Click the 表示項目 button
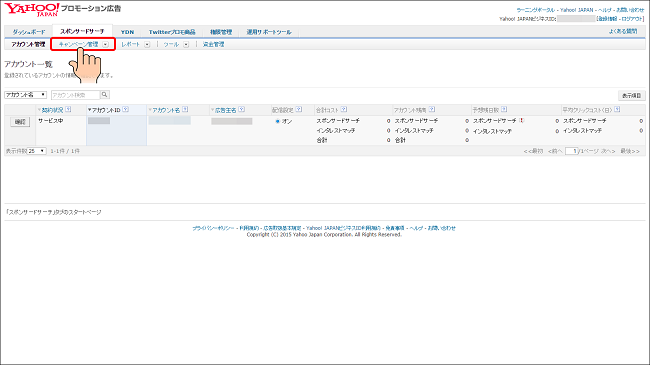The height and width of the screenshot is (365, 650). coord(631,95)
